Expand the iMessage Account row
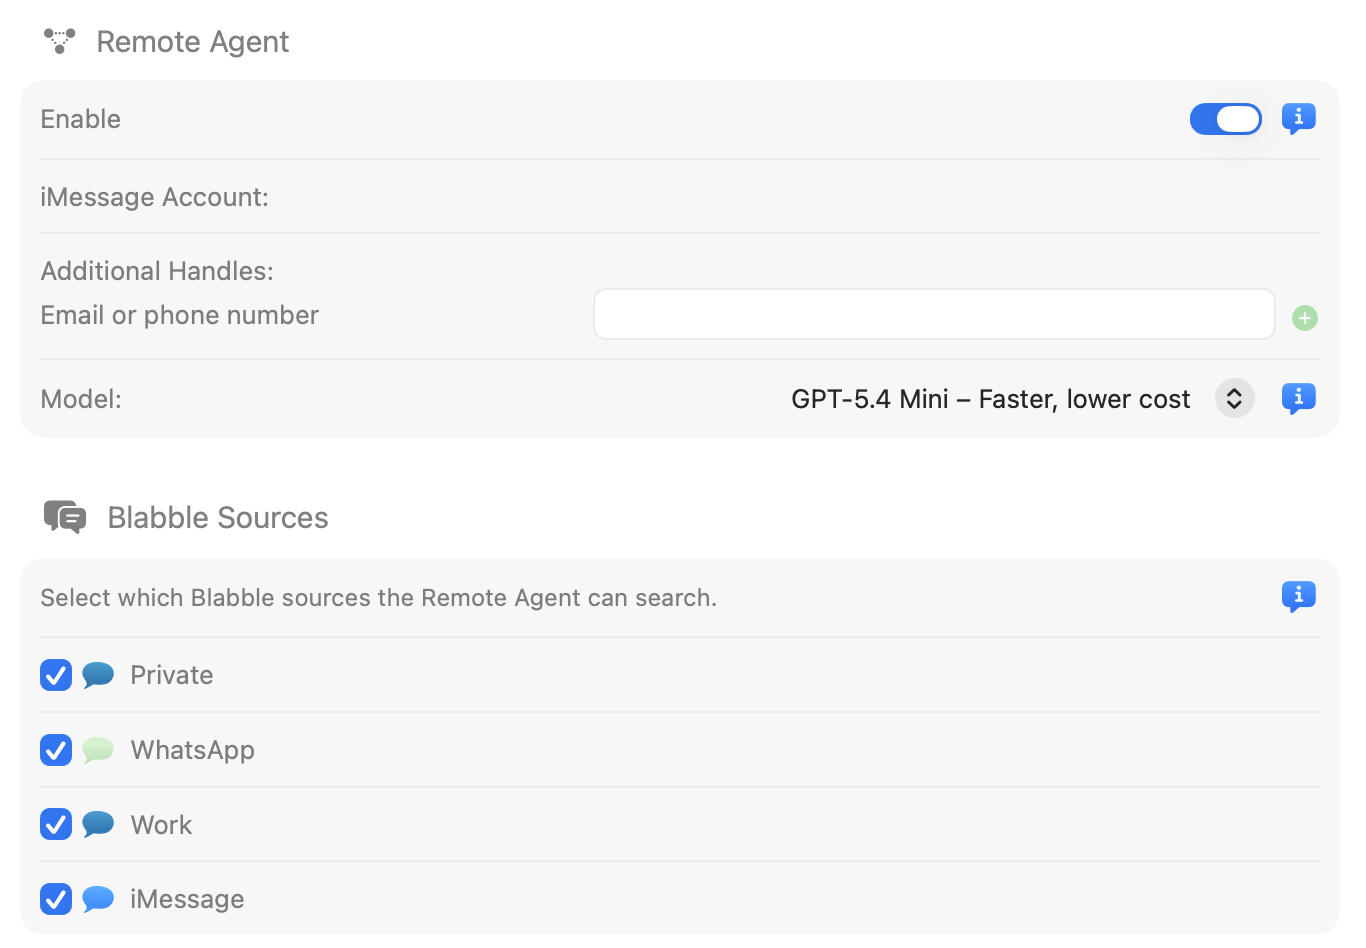 coord(154,197)
